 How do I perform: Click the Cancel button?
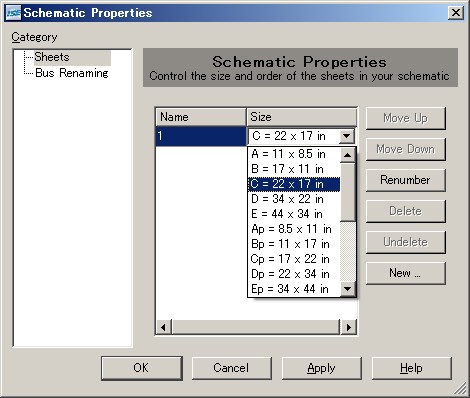tap(232, 368)
